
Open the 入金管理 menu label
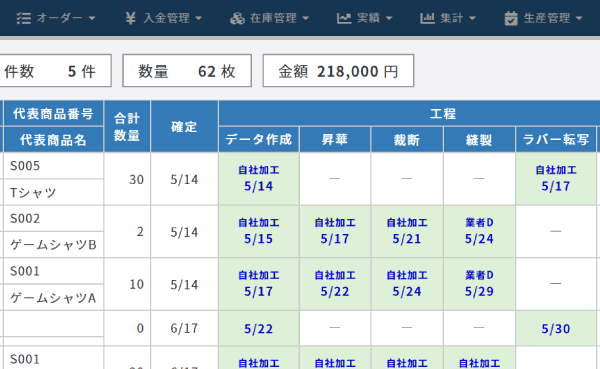pyautogui.click(x=166, y=18)
